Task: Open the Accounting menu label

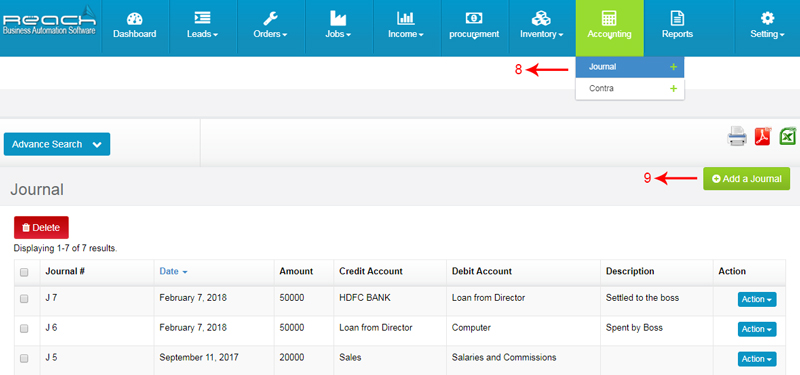Action: (x=609, y=34)
